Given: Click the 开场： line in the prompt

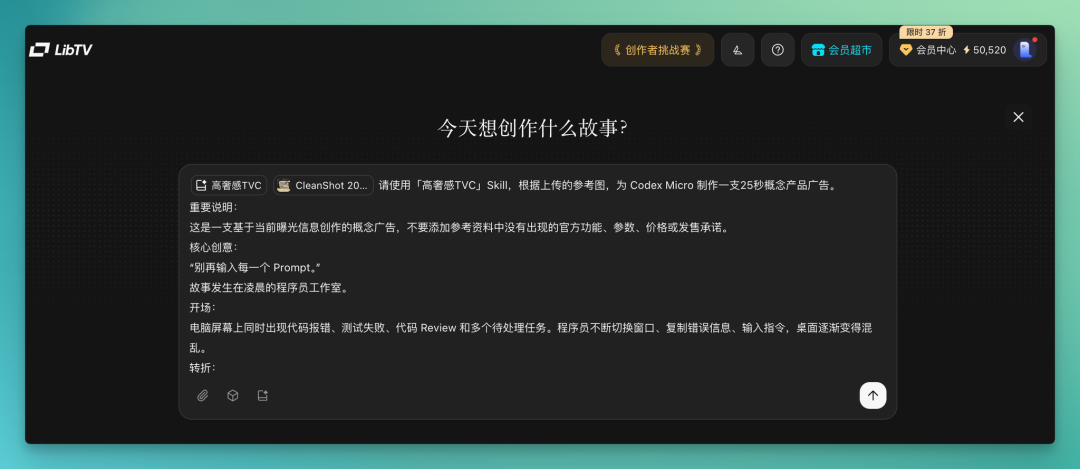Looking at the screenshot, I should tap(203, 307).
